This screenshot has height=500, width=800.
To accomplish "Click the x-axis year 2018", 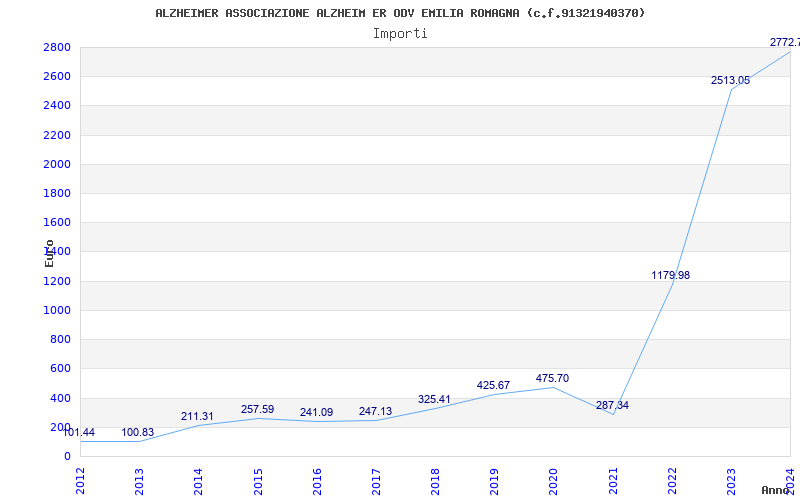I will (x=435, y=481).
